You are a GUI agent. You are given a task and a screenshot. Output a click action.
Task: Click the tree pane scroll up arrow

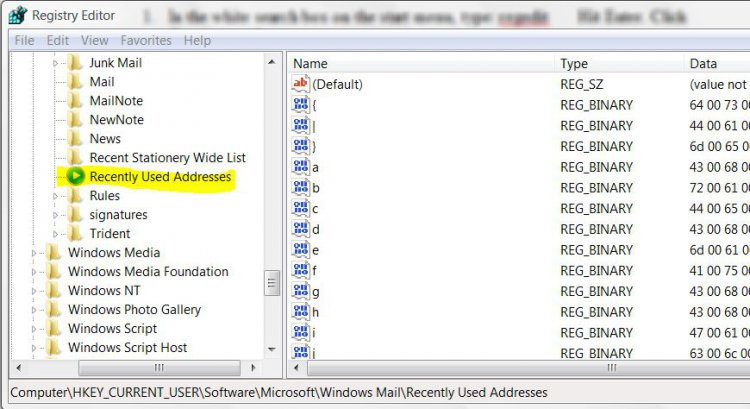(272, 62)
